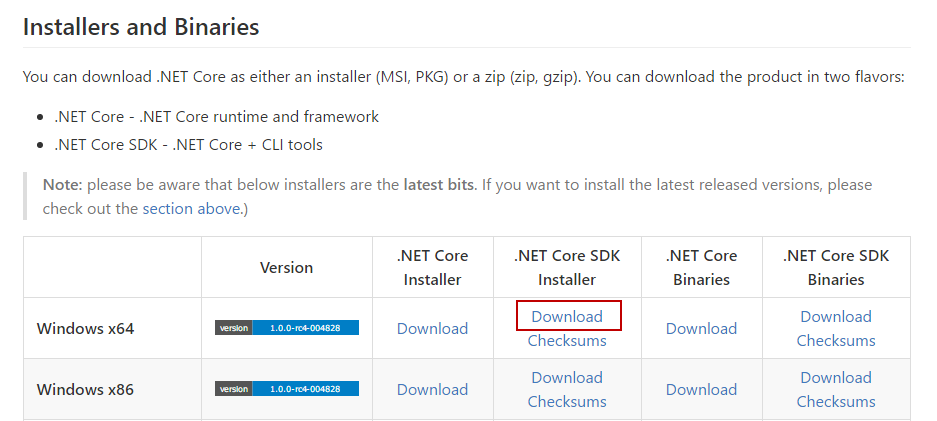Open the "section above" link
Image resolution: width=937 pixels, height=421 pixels.
(191, 208)
